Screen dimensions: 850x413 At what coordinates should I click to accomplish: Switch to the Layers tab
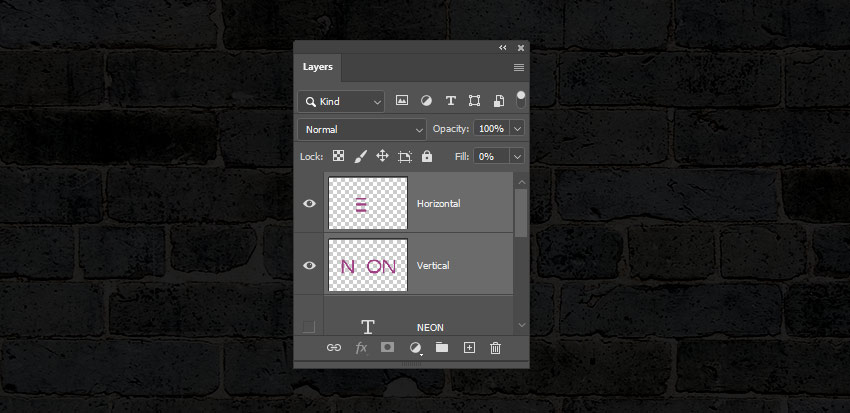[x=318, y=67]
